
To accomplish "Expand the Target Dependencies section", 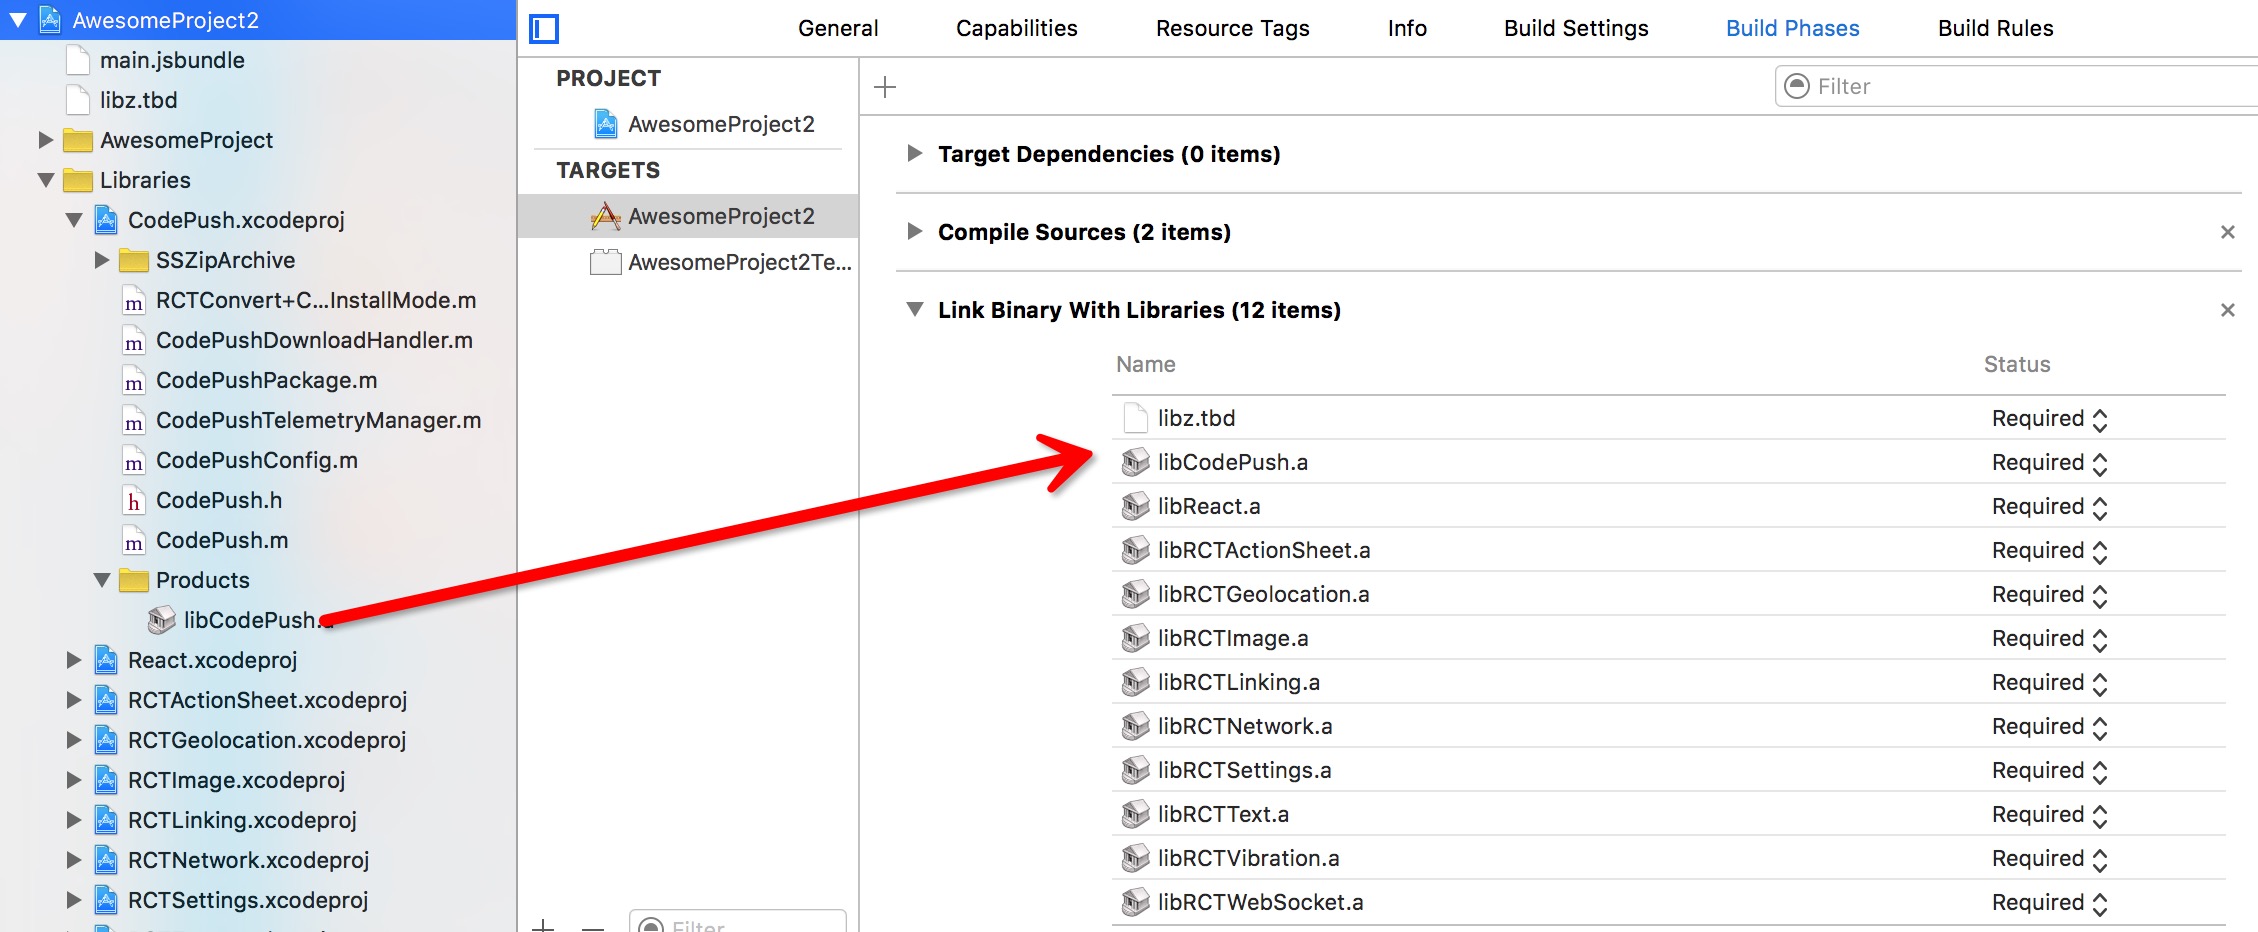I will coord(916,154).
